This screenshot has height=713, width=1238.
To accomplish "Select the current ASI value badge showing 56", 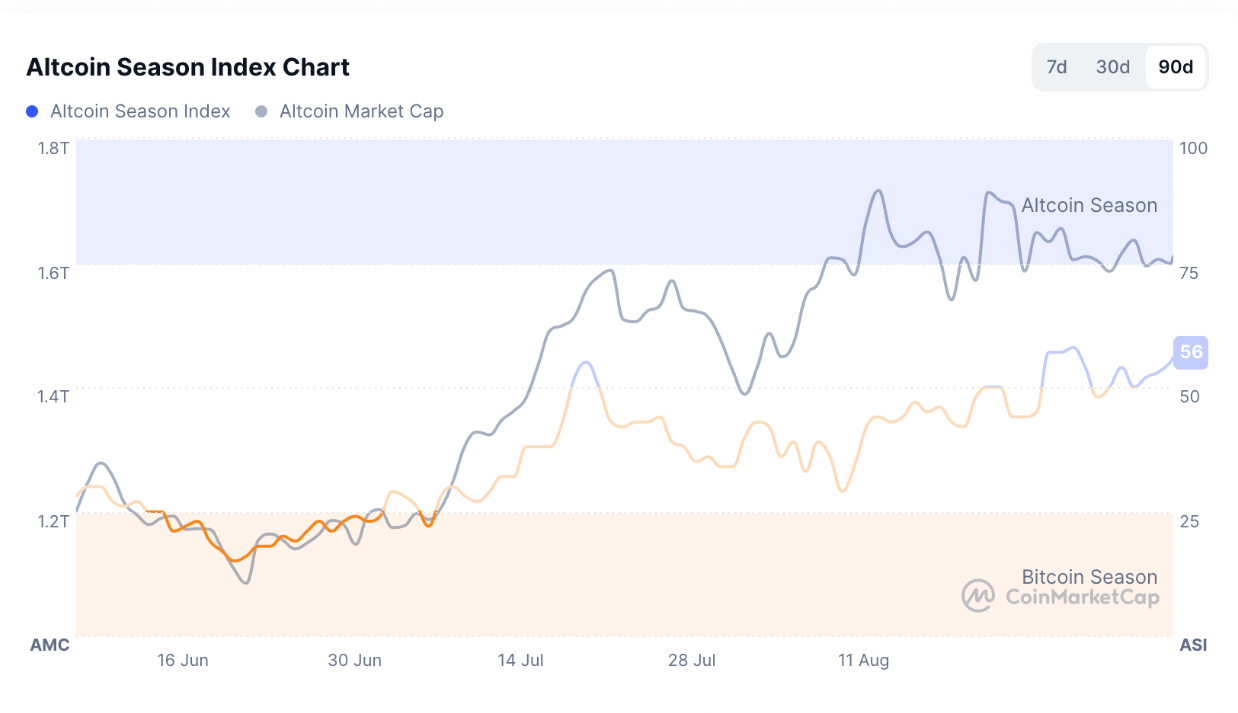I will pos(1190,353).
